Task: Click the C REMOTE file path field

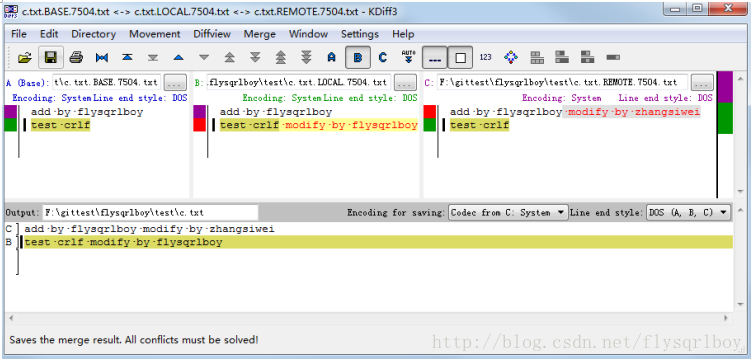Action: tap(562, 83)
